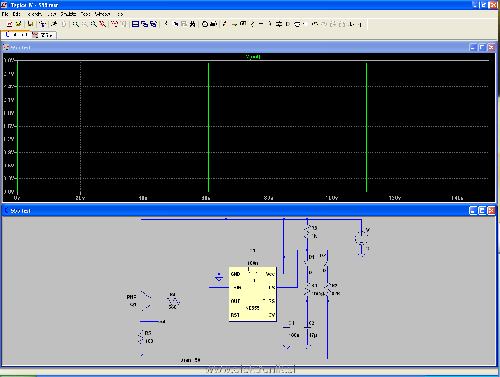Open Find with the binoculars icon
This screenshot has height=377, width=500.
[192, 24]
